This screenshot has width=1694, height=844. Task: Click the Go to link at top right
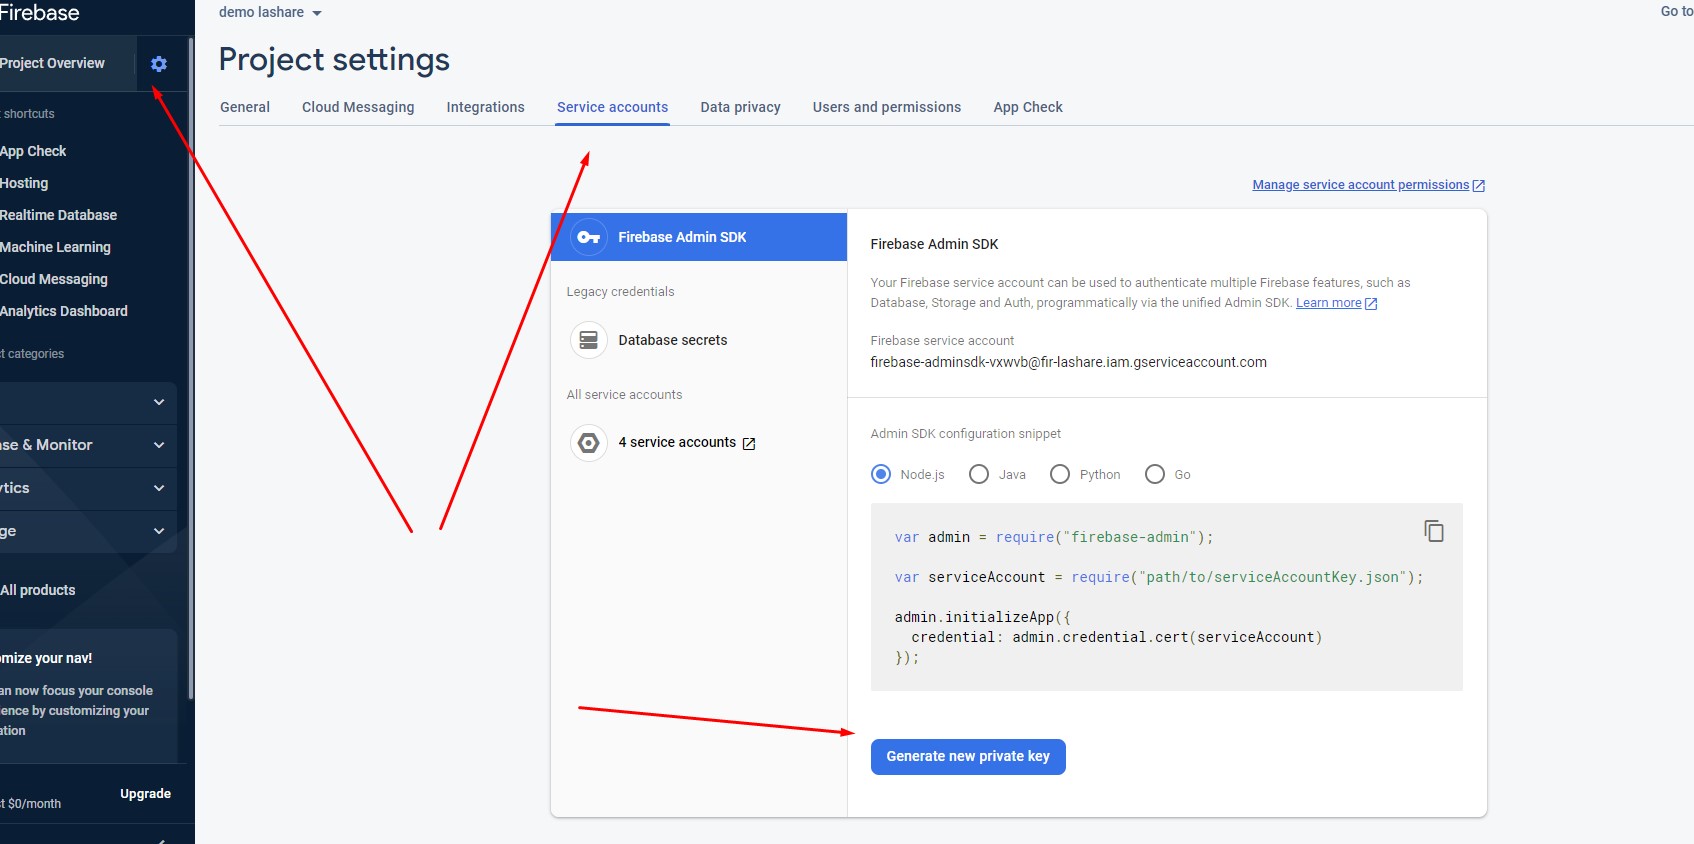1677,12
